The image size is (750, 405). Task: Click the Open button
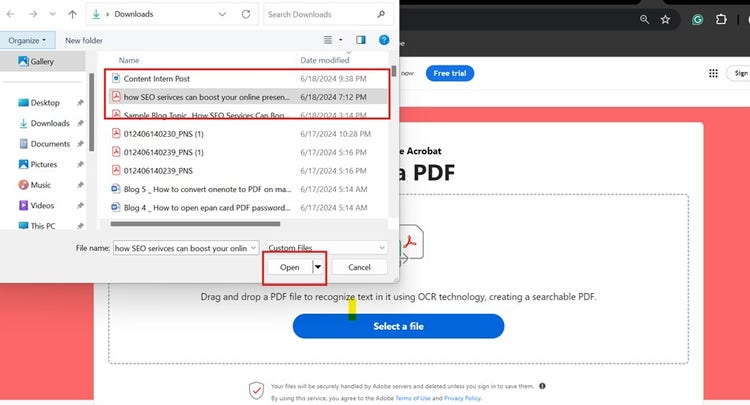(x=289, y=267)
